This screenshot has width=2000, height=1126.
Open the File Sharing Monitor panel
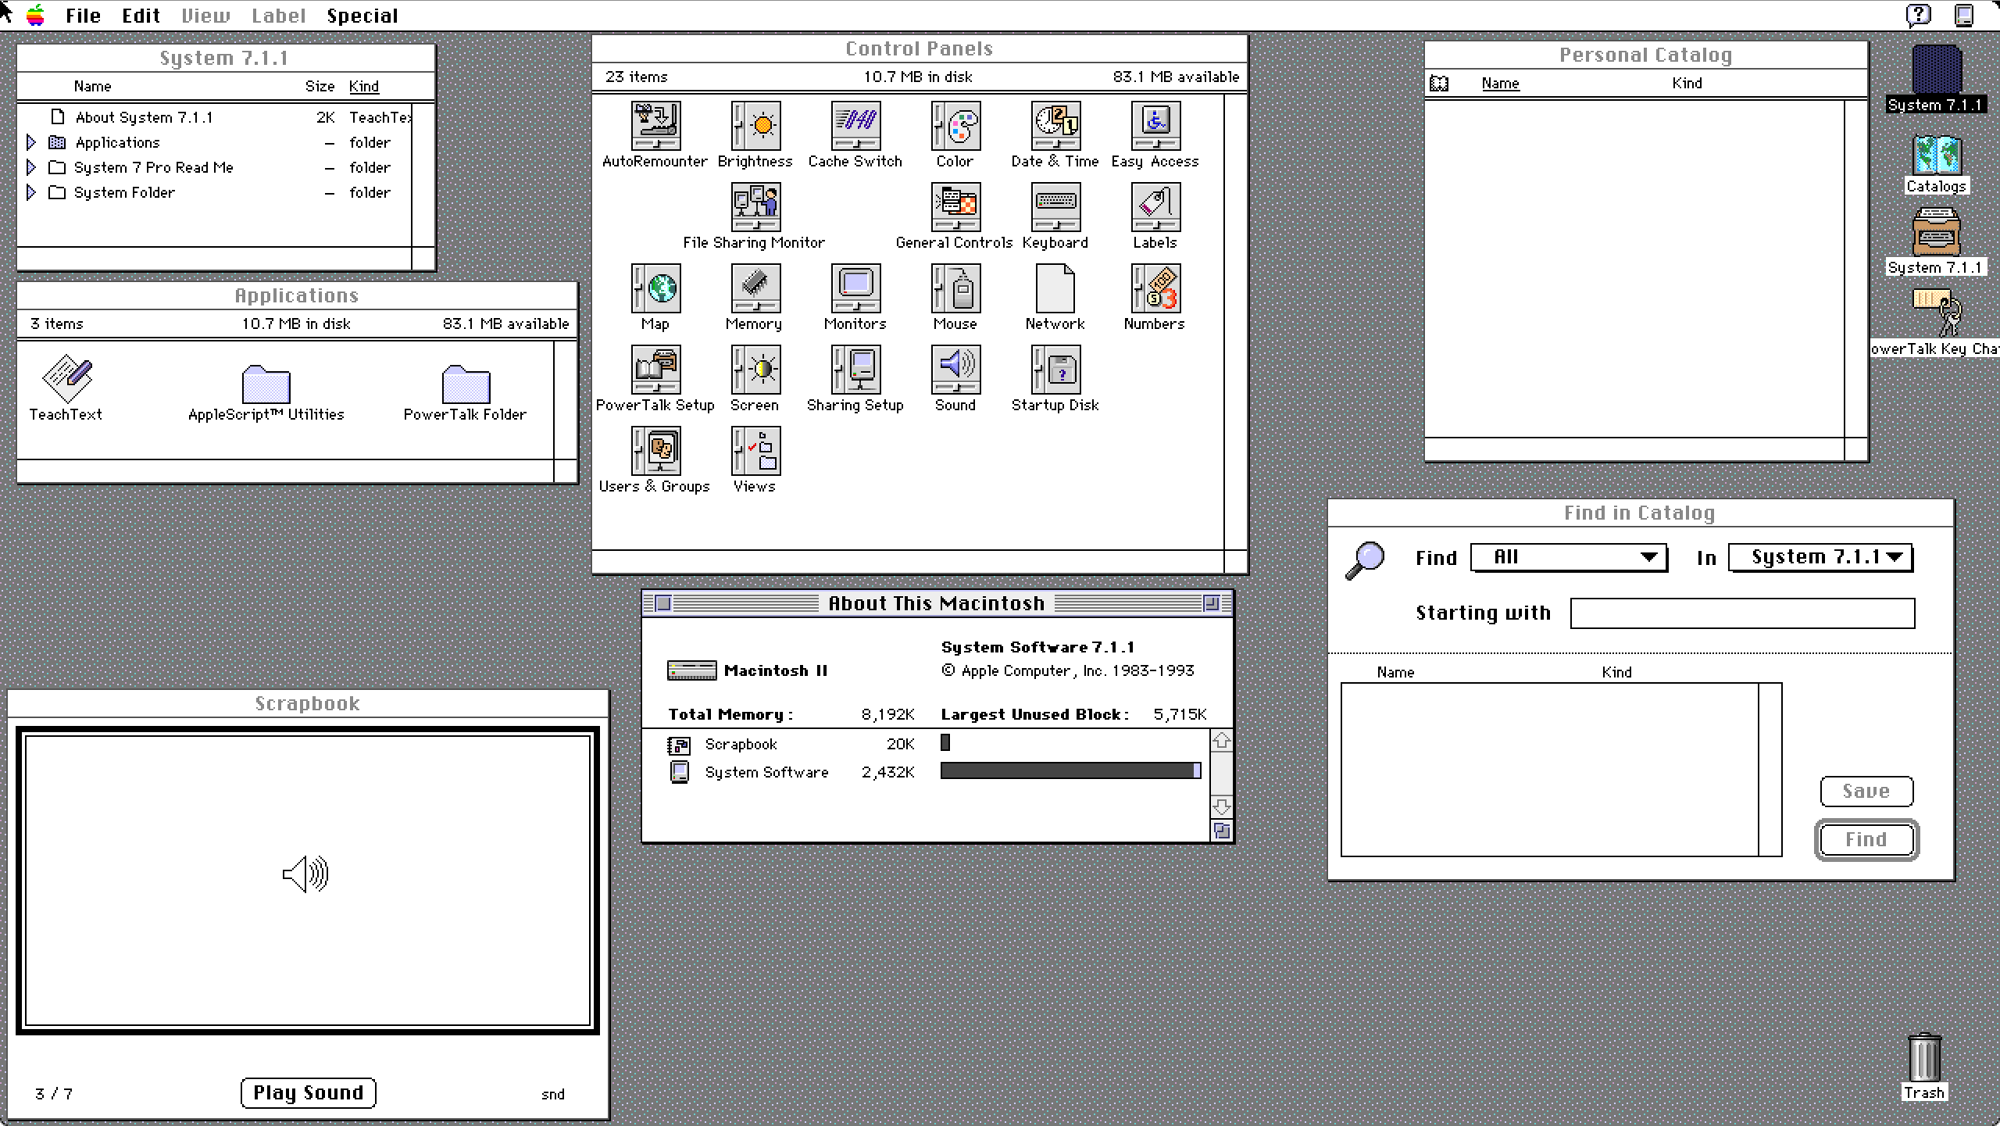click(x=755, y=207)
